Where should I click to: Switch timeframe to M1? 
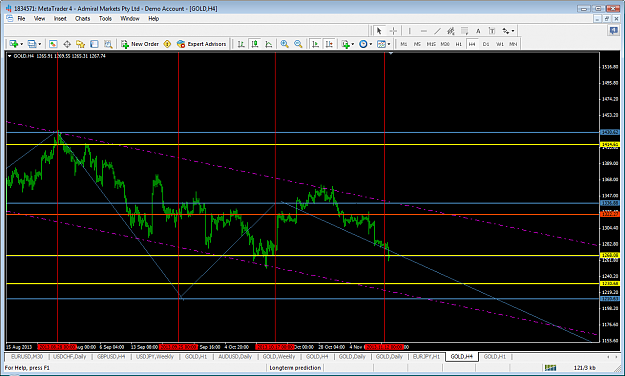404,44
